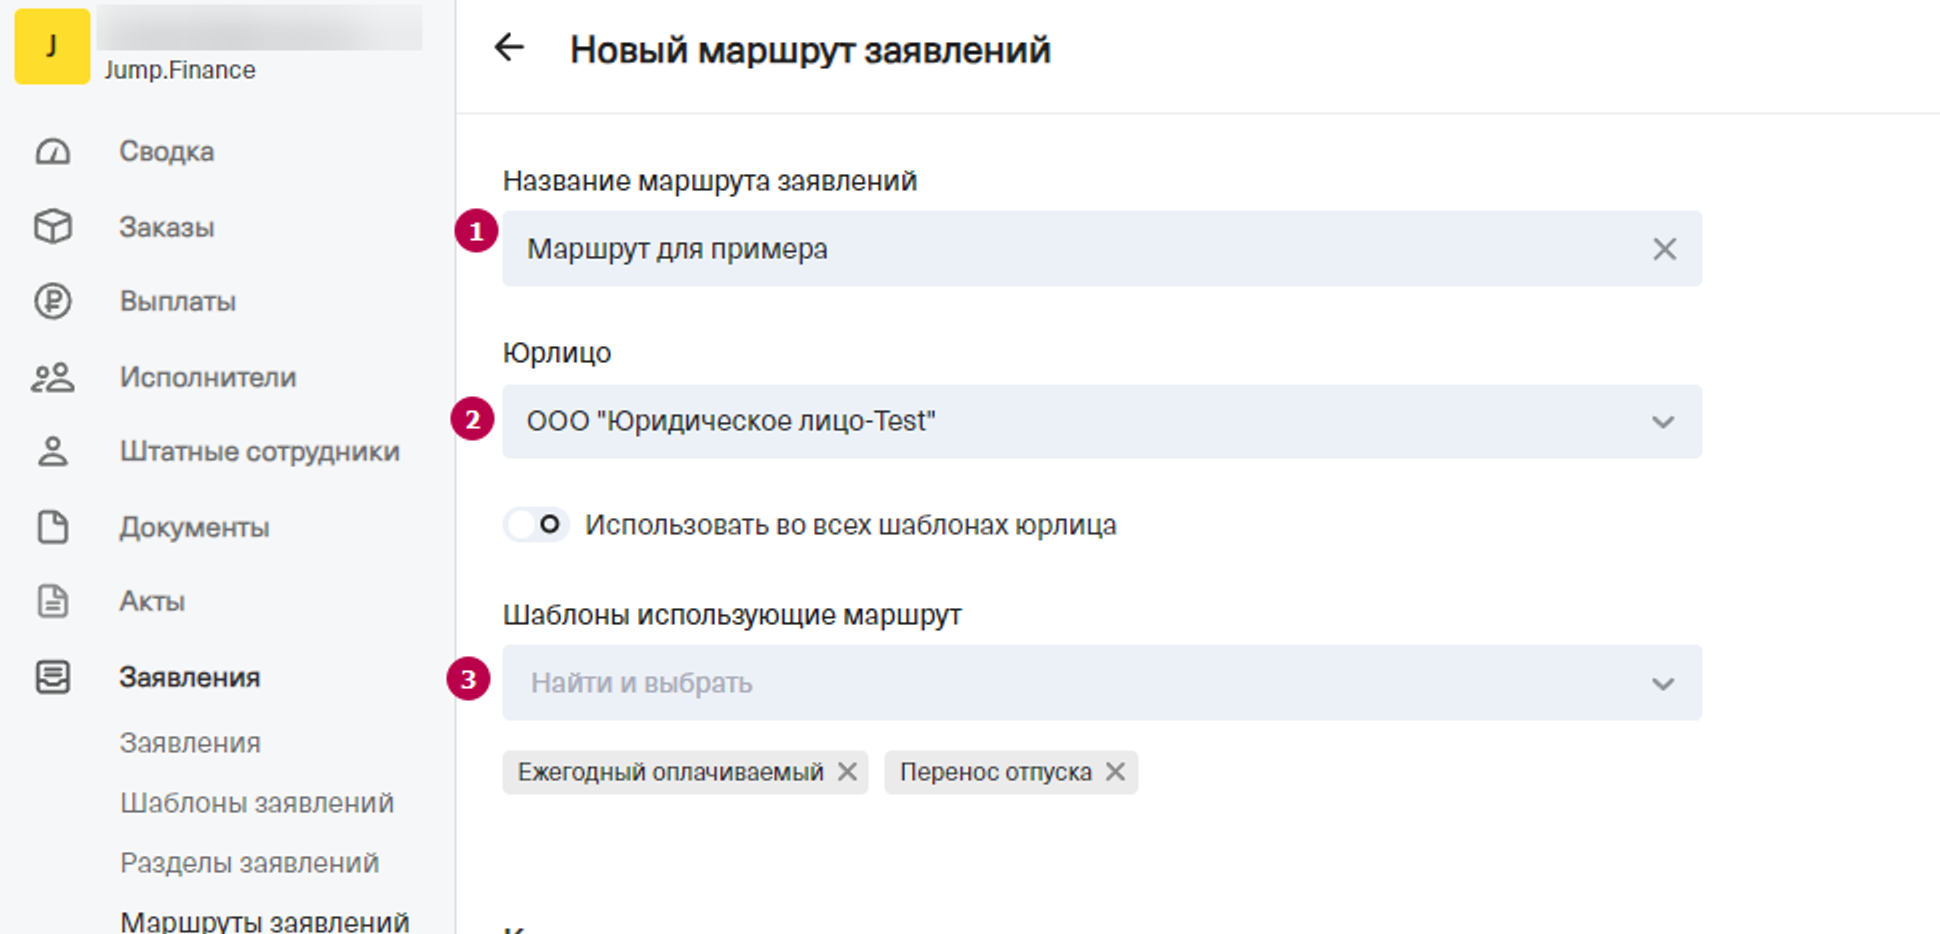The height and width of the screenshot is (934, 1940).
Task: Remove the "Перенос отпуска" template tag
Action: tap(1115, 772)
